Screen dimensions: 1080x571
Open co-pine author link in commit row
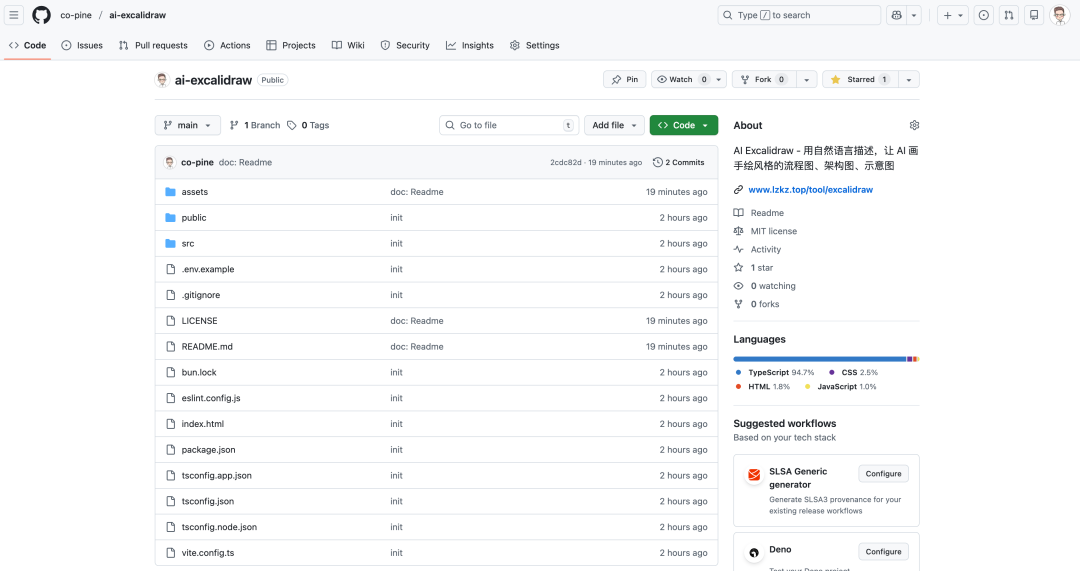(197, 163)
